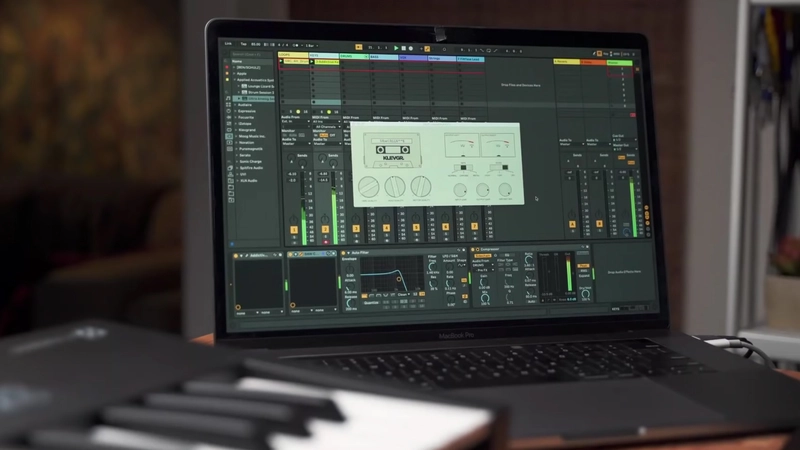Screen dimensions: 800x450
Task: Select the BASS track header
Action: 384,57
